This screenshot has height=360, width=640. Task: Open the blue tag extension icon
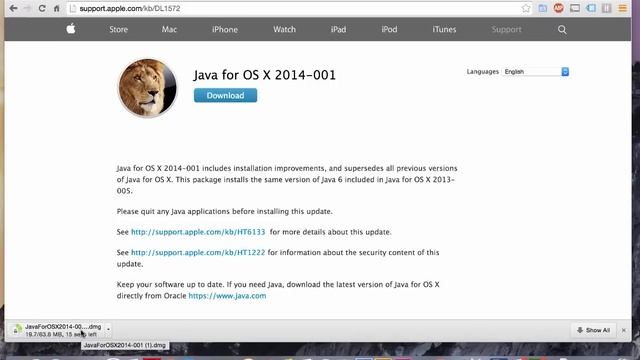(591, 8)
